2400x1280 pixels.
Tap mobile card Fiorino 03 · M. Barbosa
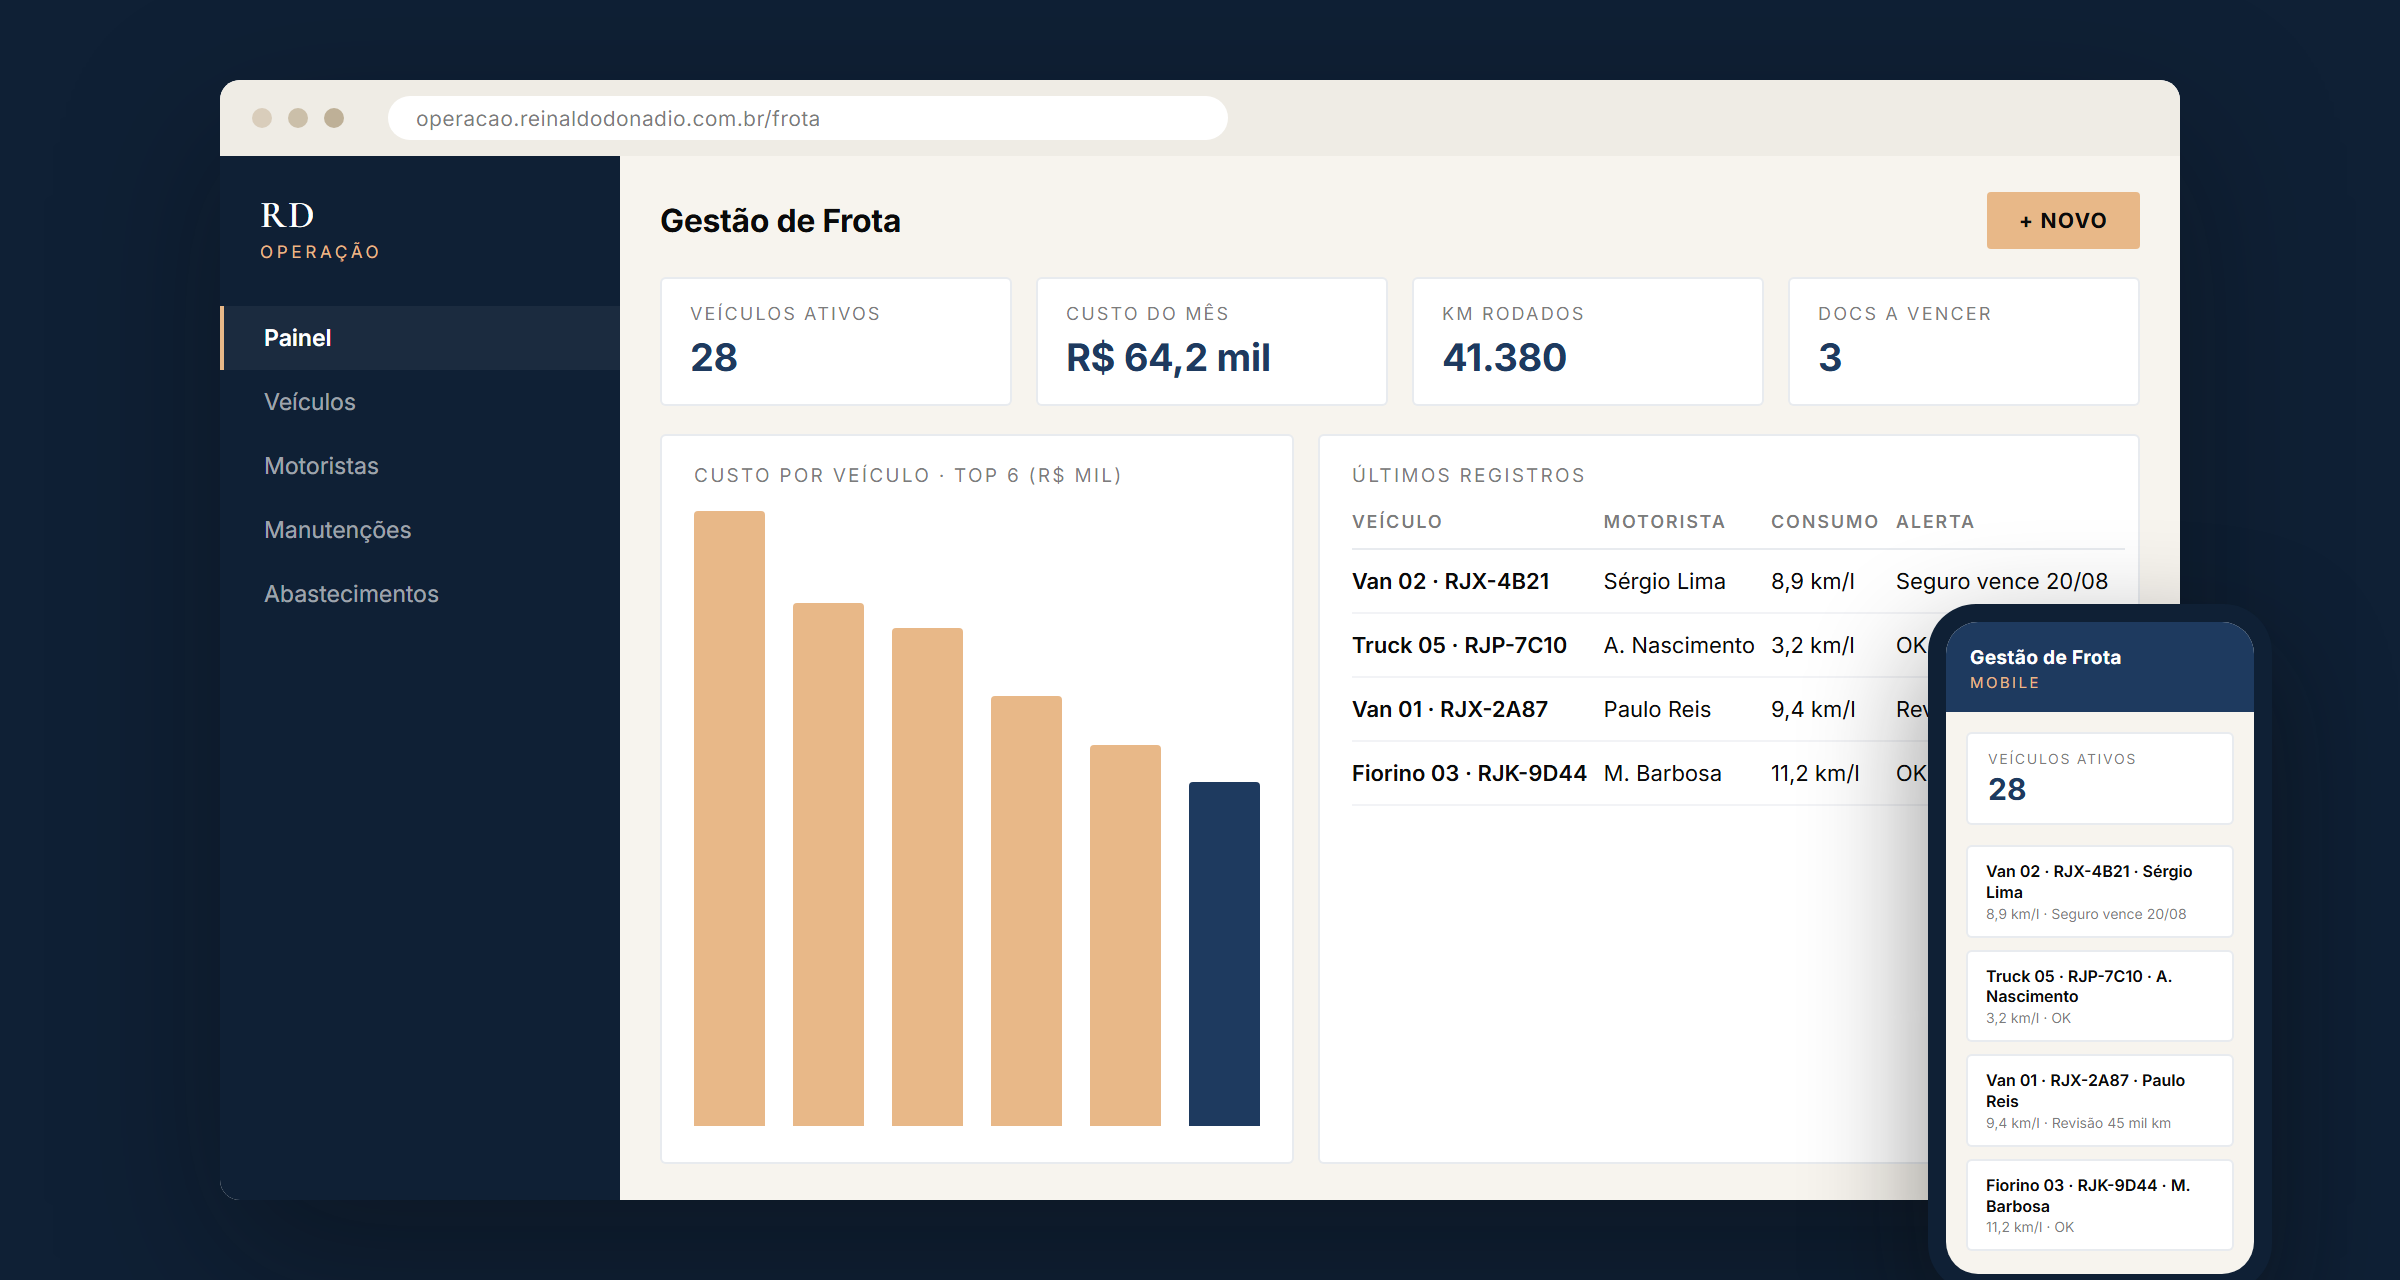2100,1205
